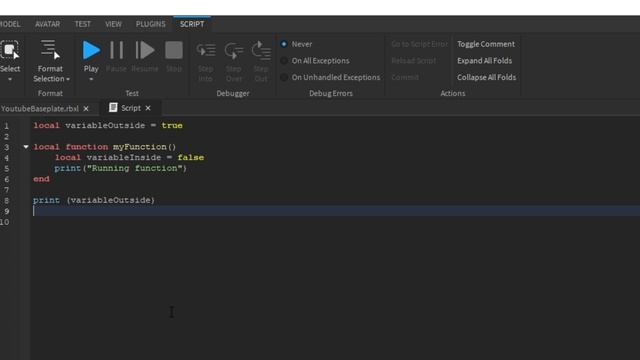Screen dimensions: 640x360
Task: Click Go to Script Error
Action: click(419, 44)
